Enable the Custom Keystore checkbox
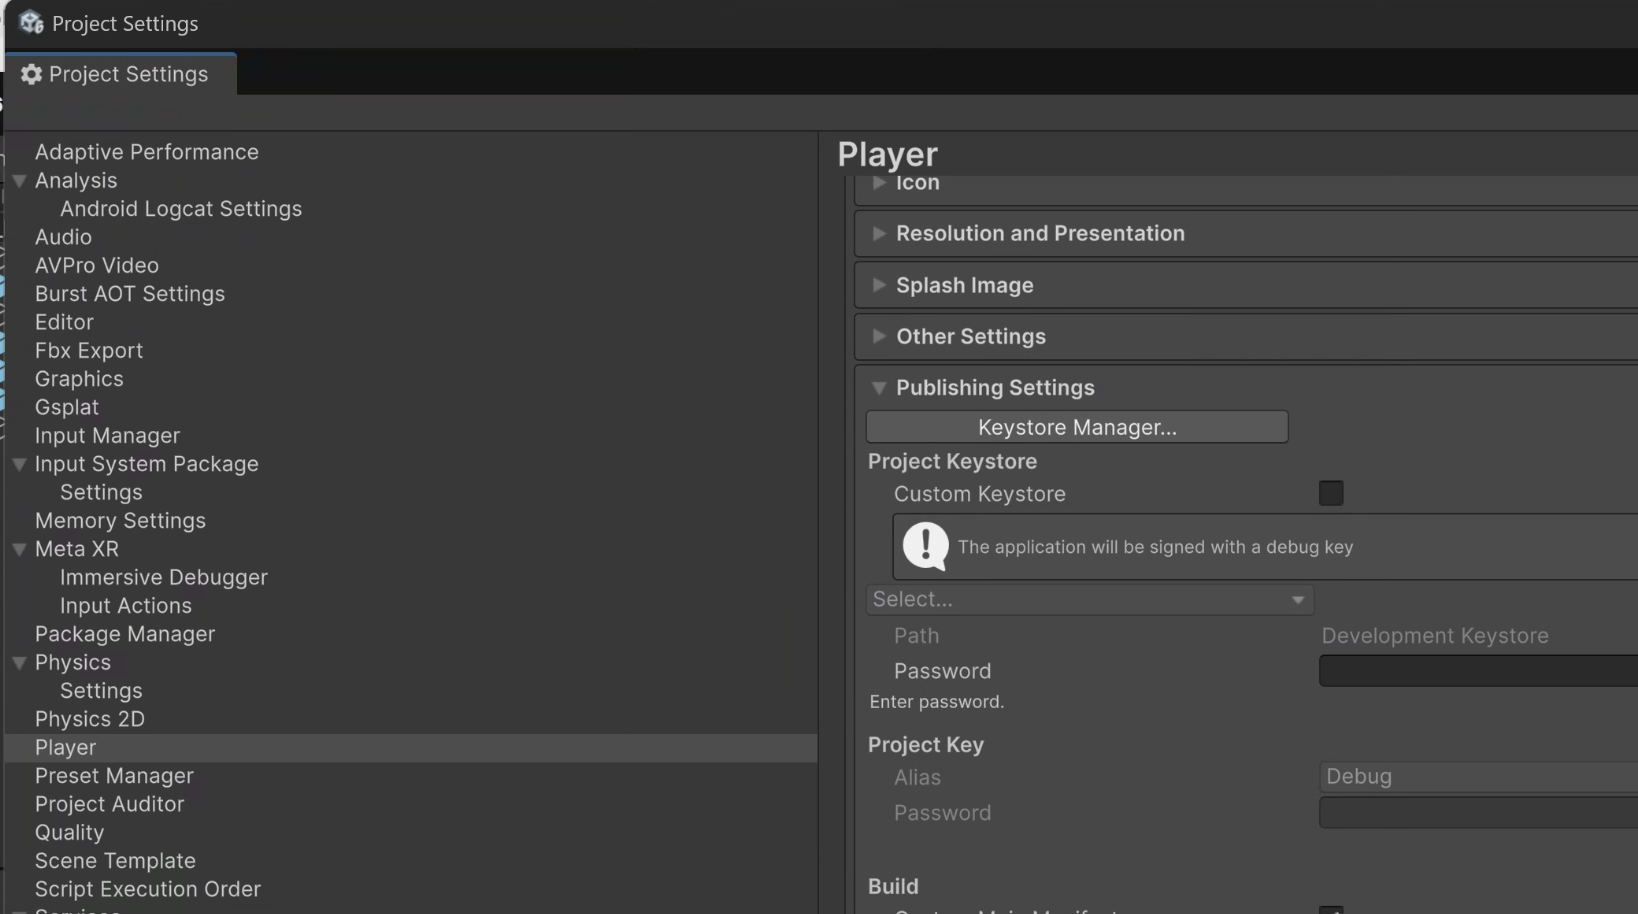1638x914 pixels. pyautogui.click(x=1330, y=493)
